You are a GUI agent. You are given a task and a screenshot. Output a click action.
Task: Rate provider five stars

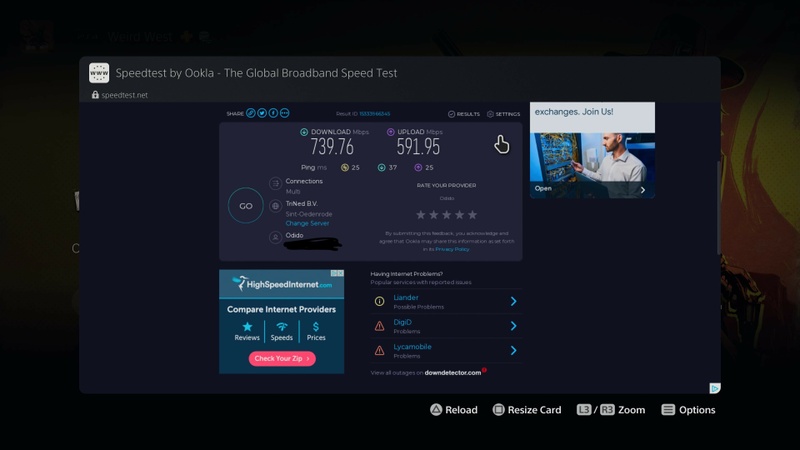[472, 215]
